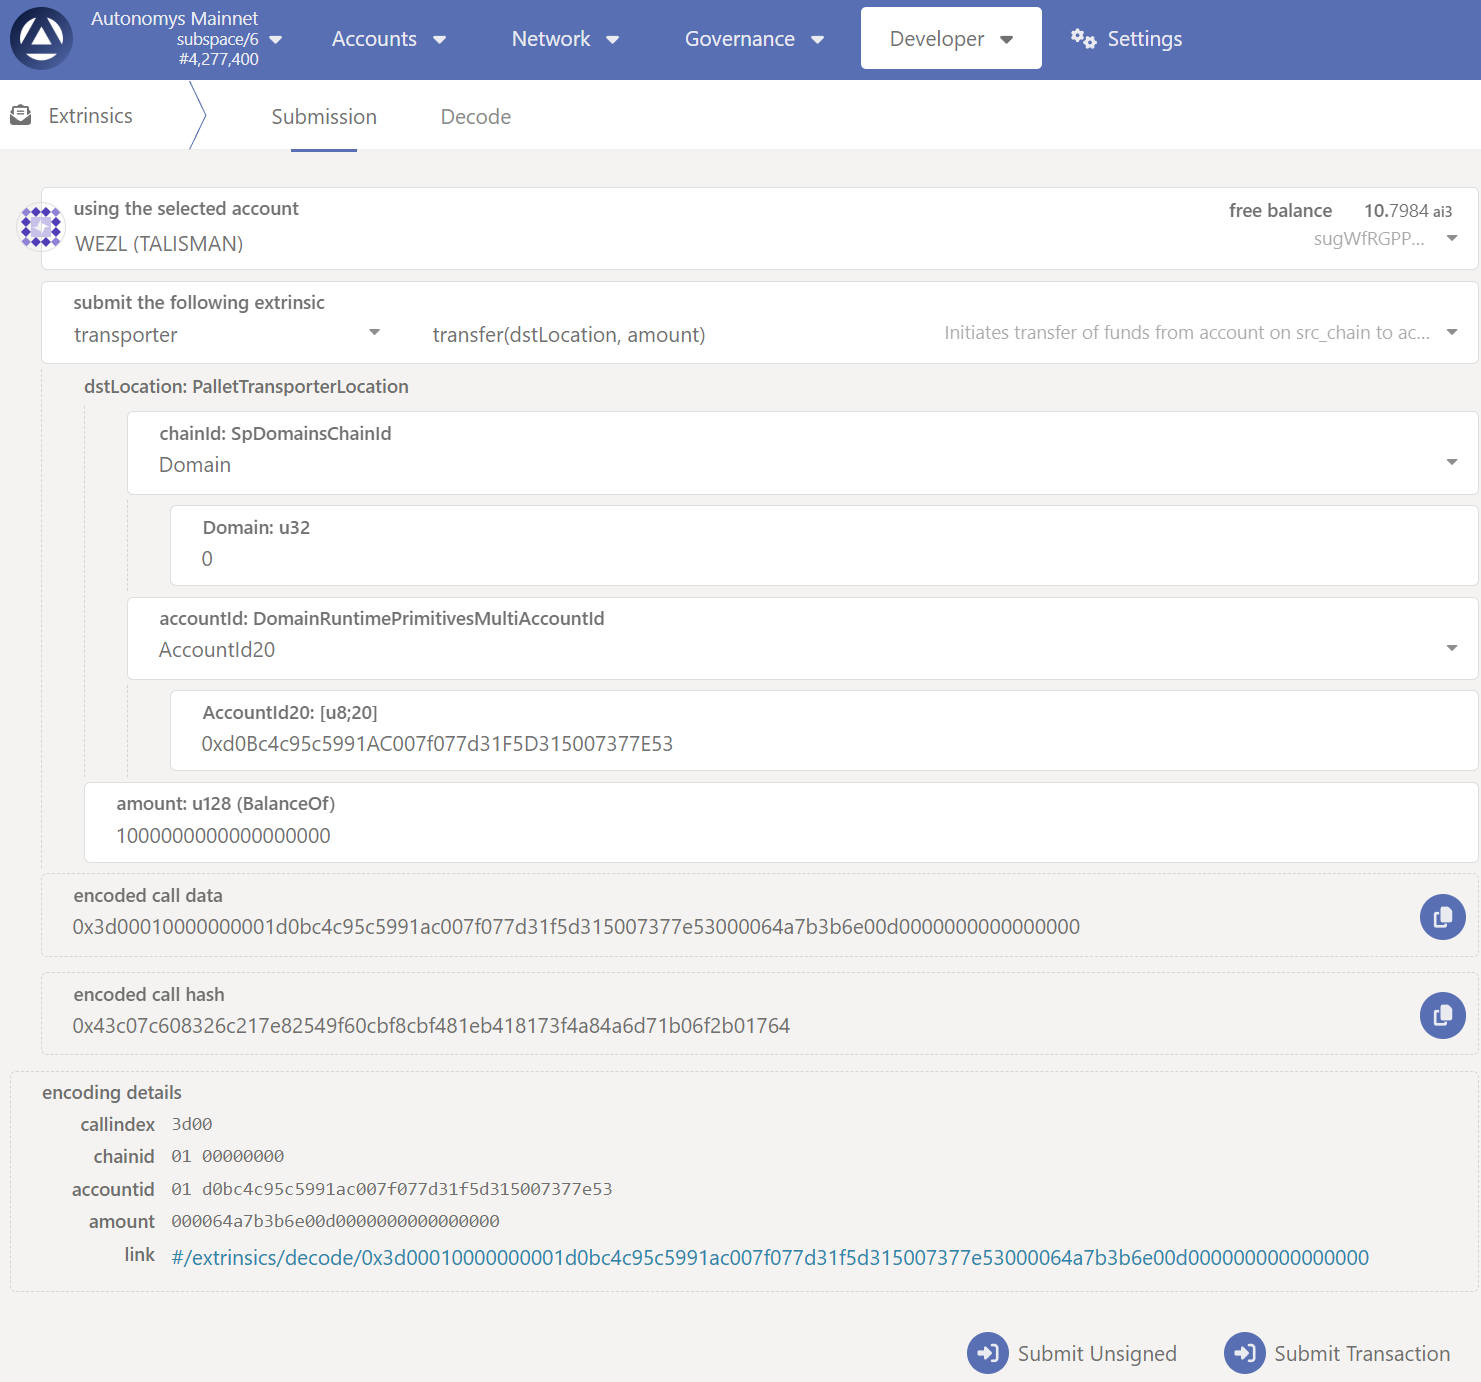Open the extrinsics decode link
This screenshot has height=1382, width=1481.
[x=769, y=1257]
